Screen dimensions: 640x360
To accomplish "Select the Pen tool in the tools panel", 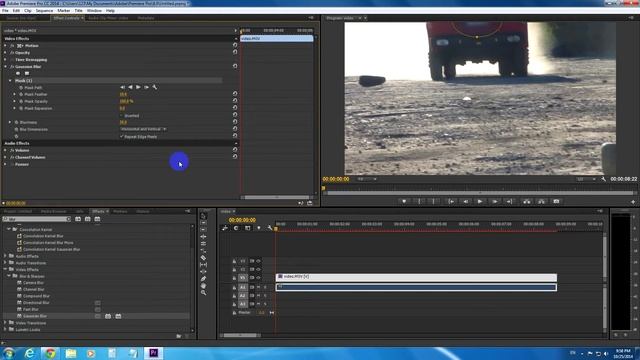I will [x=203, y=279].
